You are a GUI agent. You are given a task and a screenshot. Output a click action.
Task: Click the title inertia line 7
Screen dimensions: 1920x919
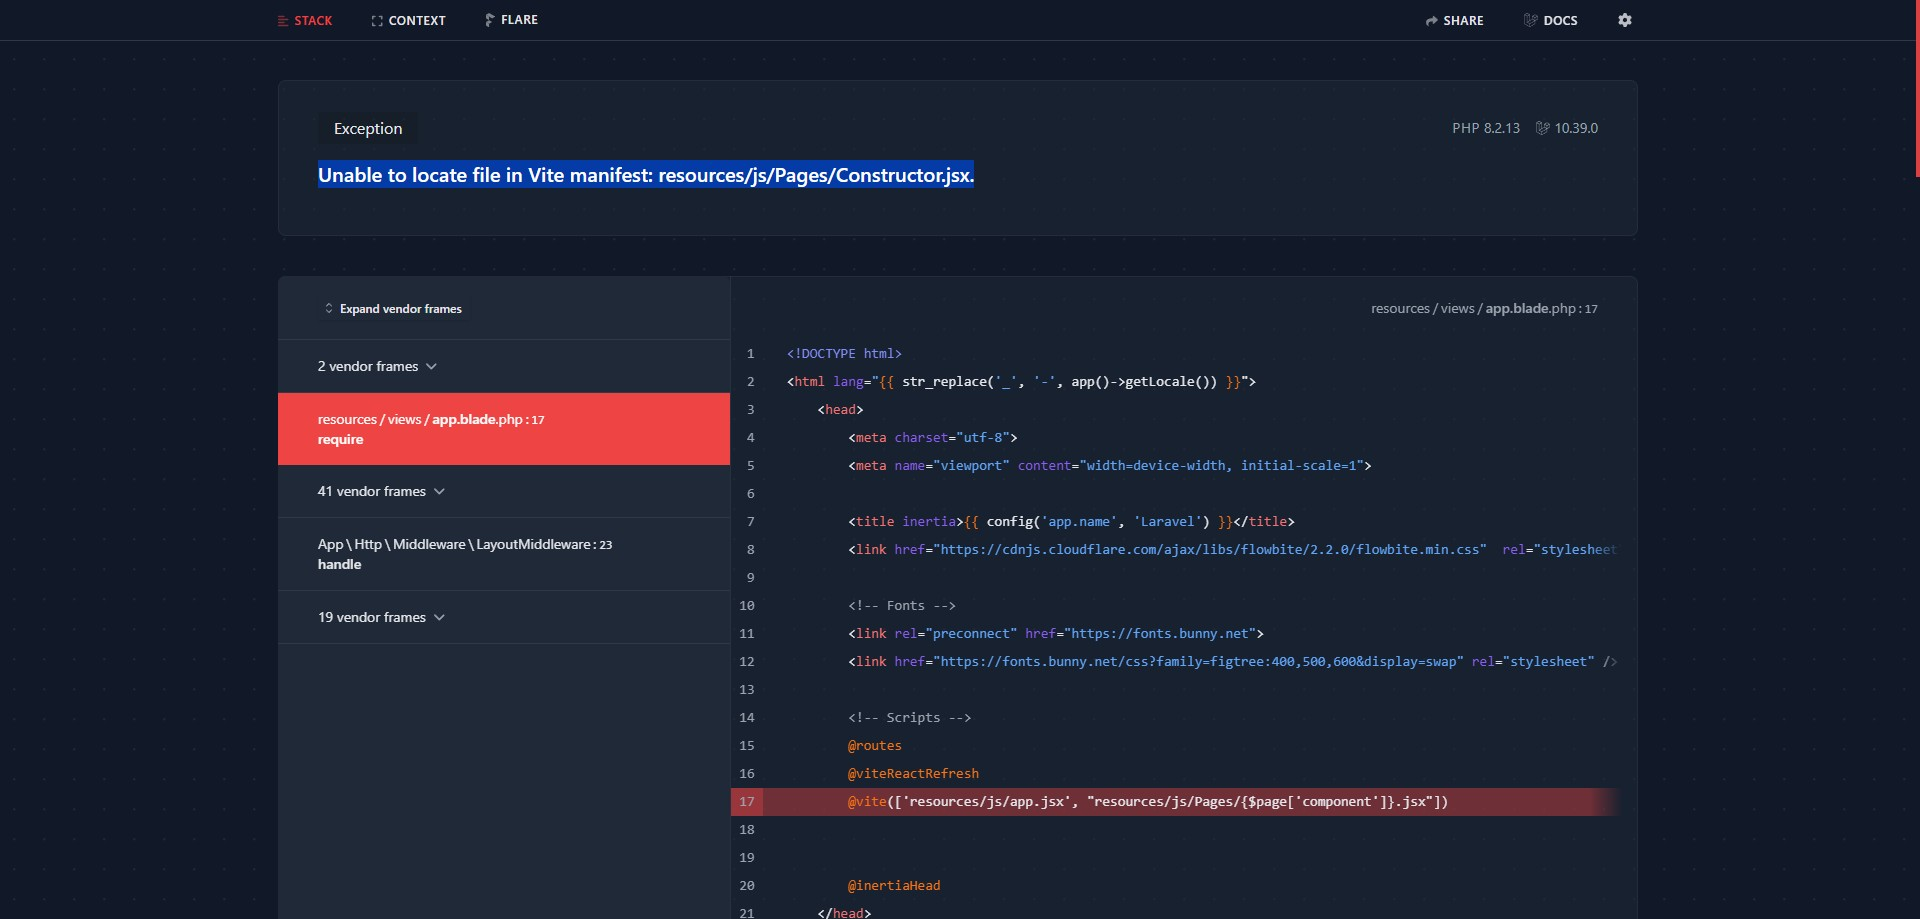(x=1071, y=522)
